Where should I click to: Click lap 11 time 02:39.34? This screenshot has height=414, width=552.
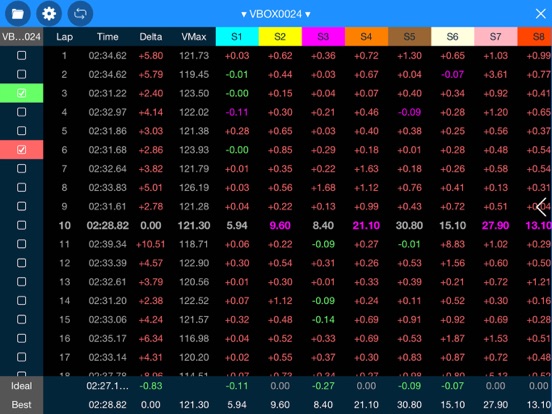click(108, 244)
